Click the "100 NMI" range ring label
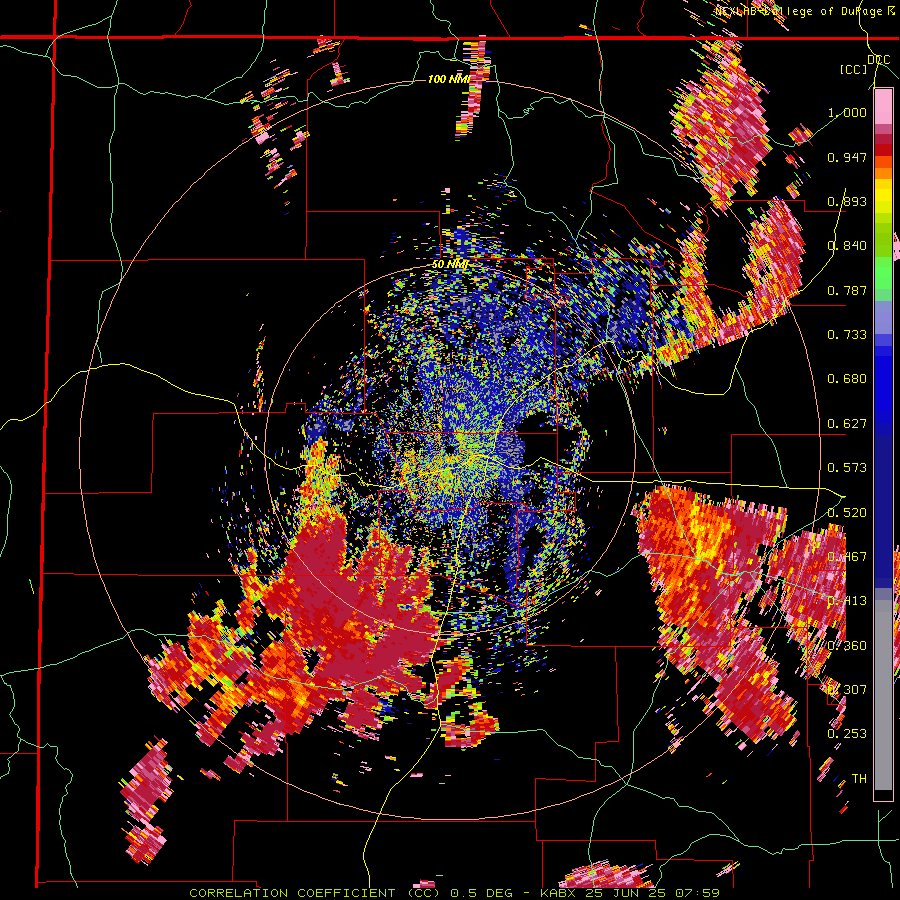This screenshot has width=900, height=900. [x=449, y=79]
